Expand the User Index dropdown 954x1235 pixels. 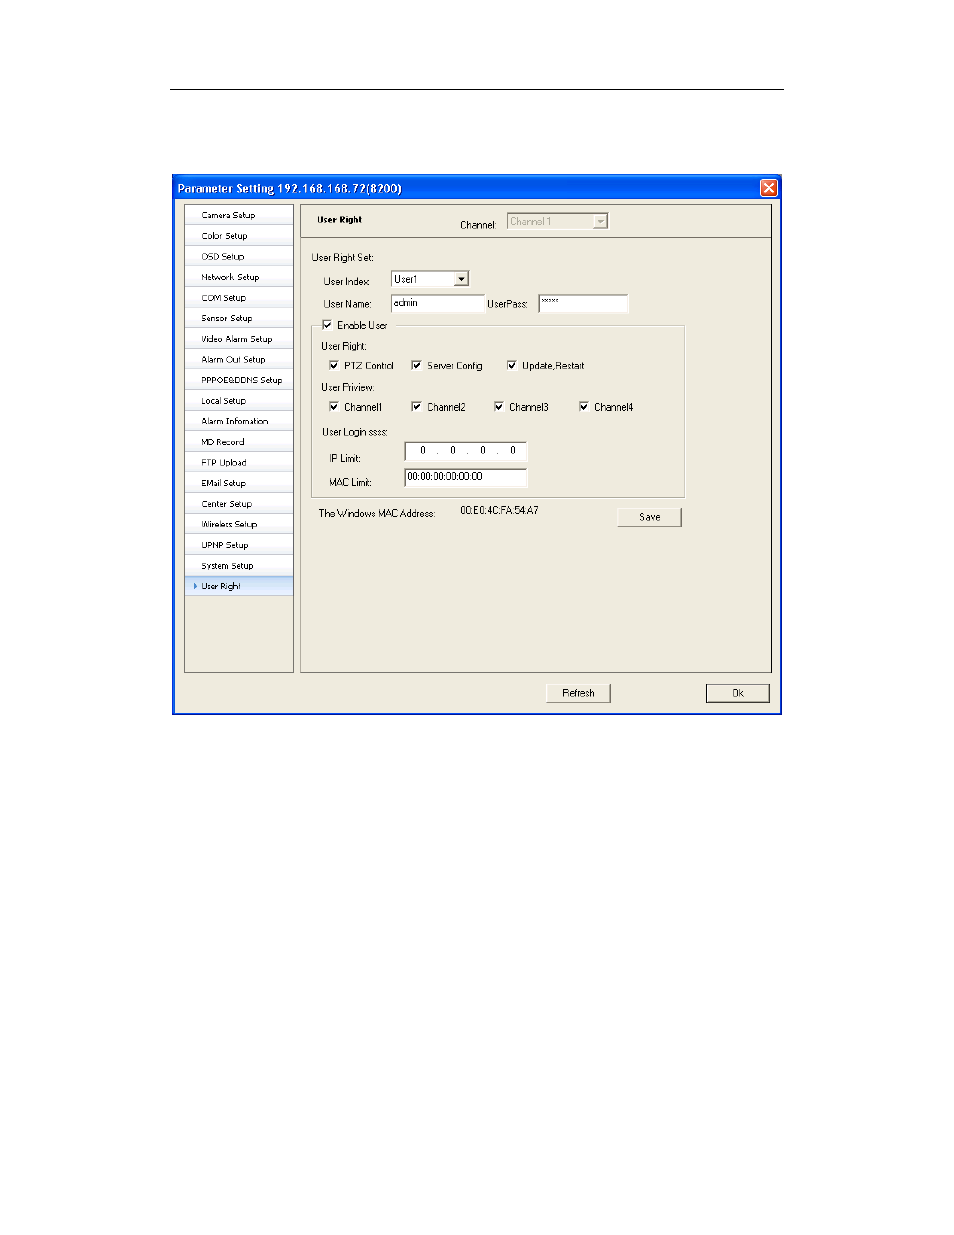[x=461, y=279]
